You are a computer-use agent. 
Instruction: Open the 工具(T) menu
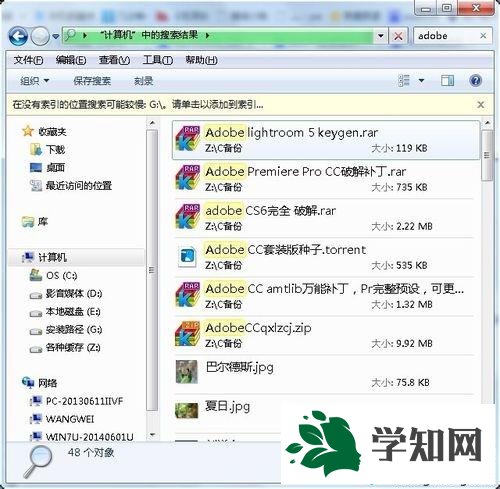click(x=158, y=60)
